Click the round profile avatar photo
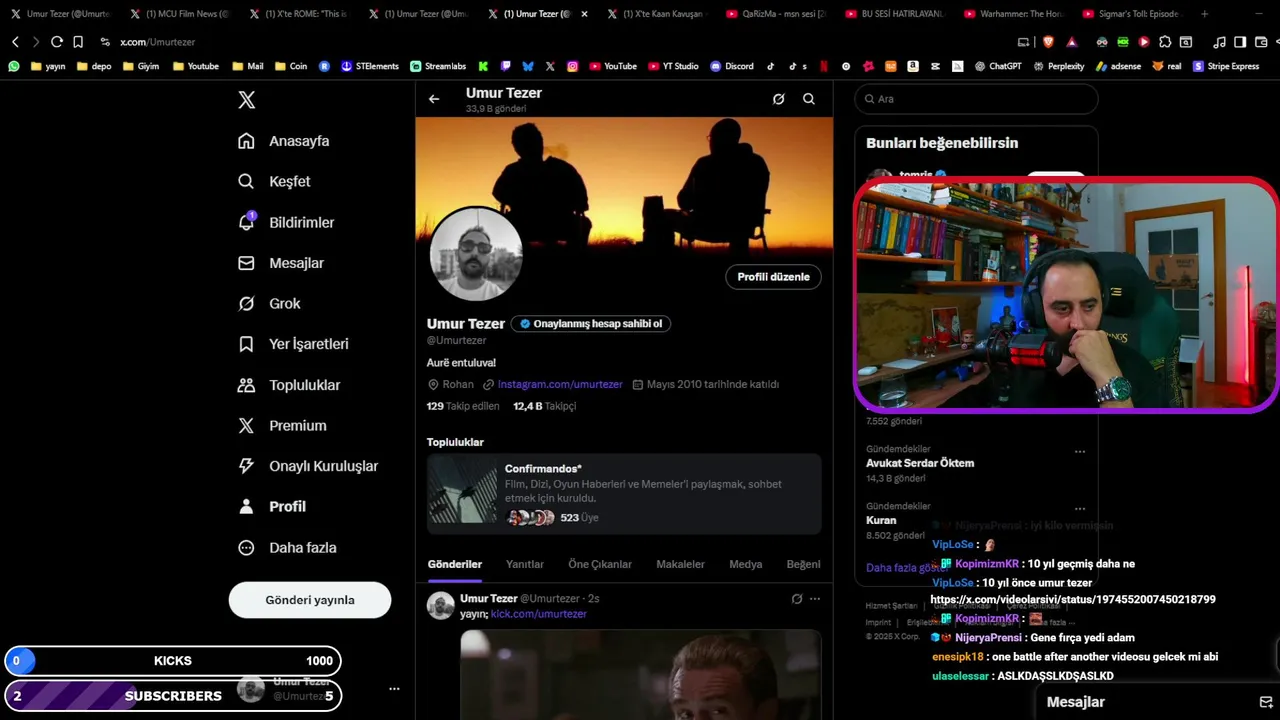 point(476,254)
